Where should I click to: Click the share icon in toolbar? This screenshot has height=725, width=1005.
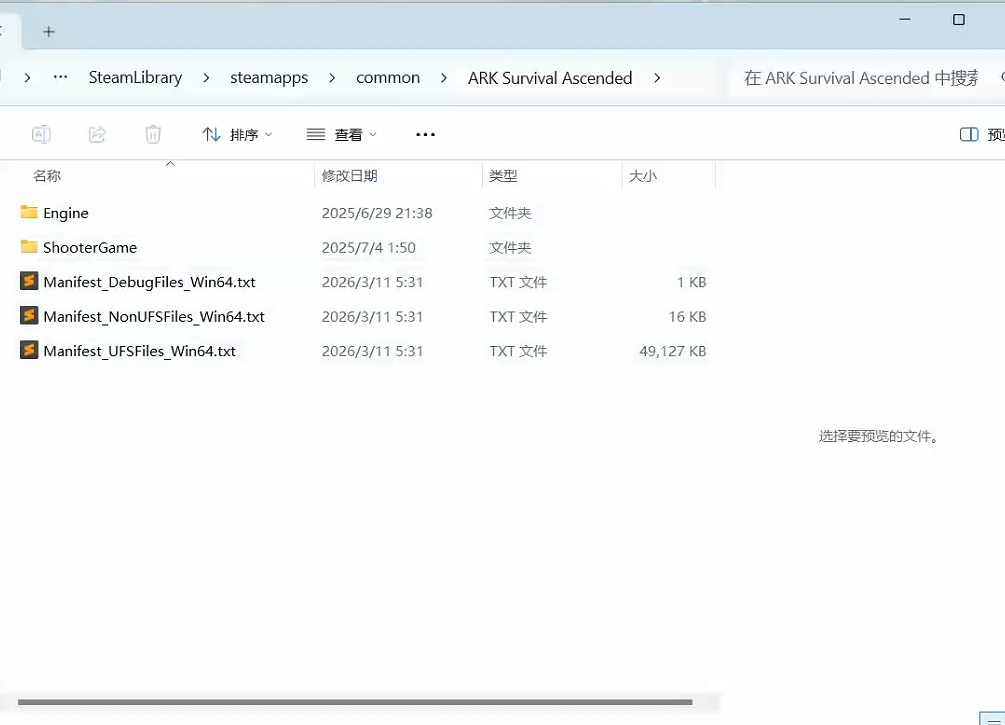(97, 134)
